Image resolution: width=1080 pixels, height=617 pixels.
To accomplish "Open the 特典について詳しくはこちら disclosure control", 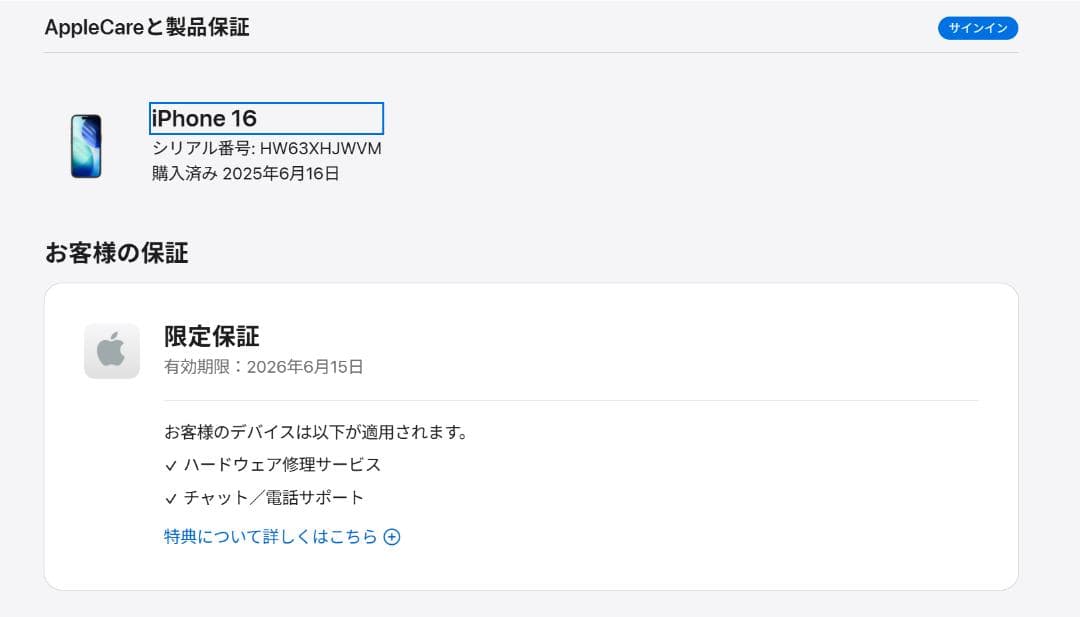I will pyautogui.click(x=392, y=536).
